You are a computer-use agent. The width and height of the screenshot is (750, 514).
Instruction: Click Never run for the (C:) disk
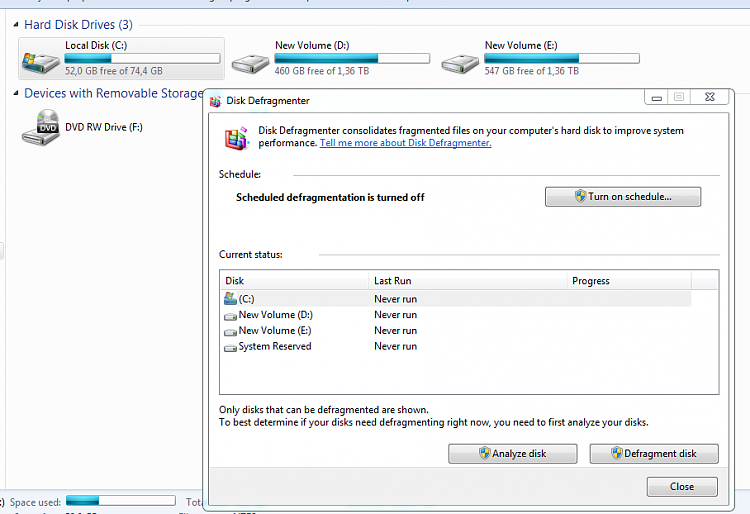click(x=396, y=299)
